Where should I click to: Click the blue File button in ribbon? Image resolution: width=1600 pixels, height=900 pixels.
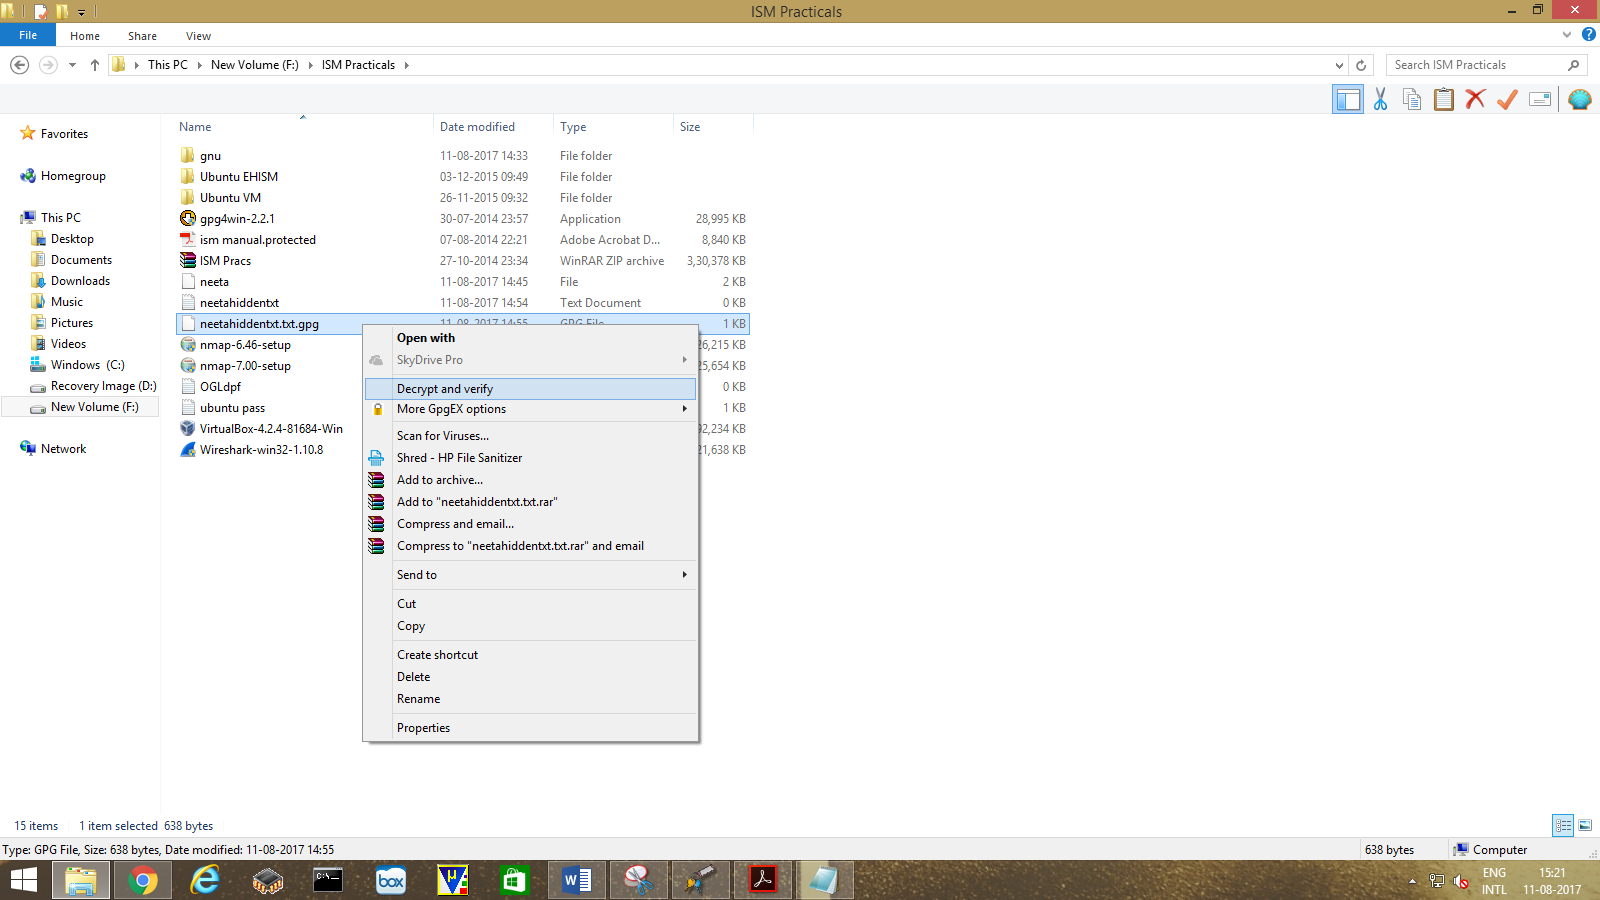tap(28, 35)
